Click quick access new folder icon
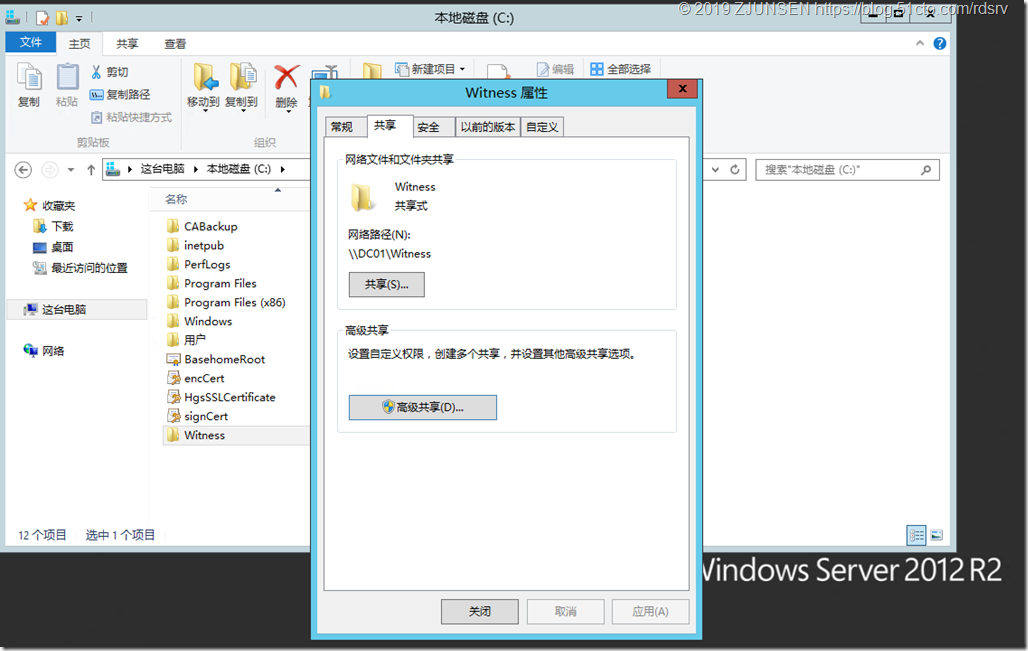The width and height of the screenshot is (1028, 651). (62, 18)
